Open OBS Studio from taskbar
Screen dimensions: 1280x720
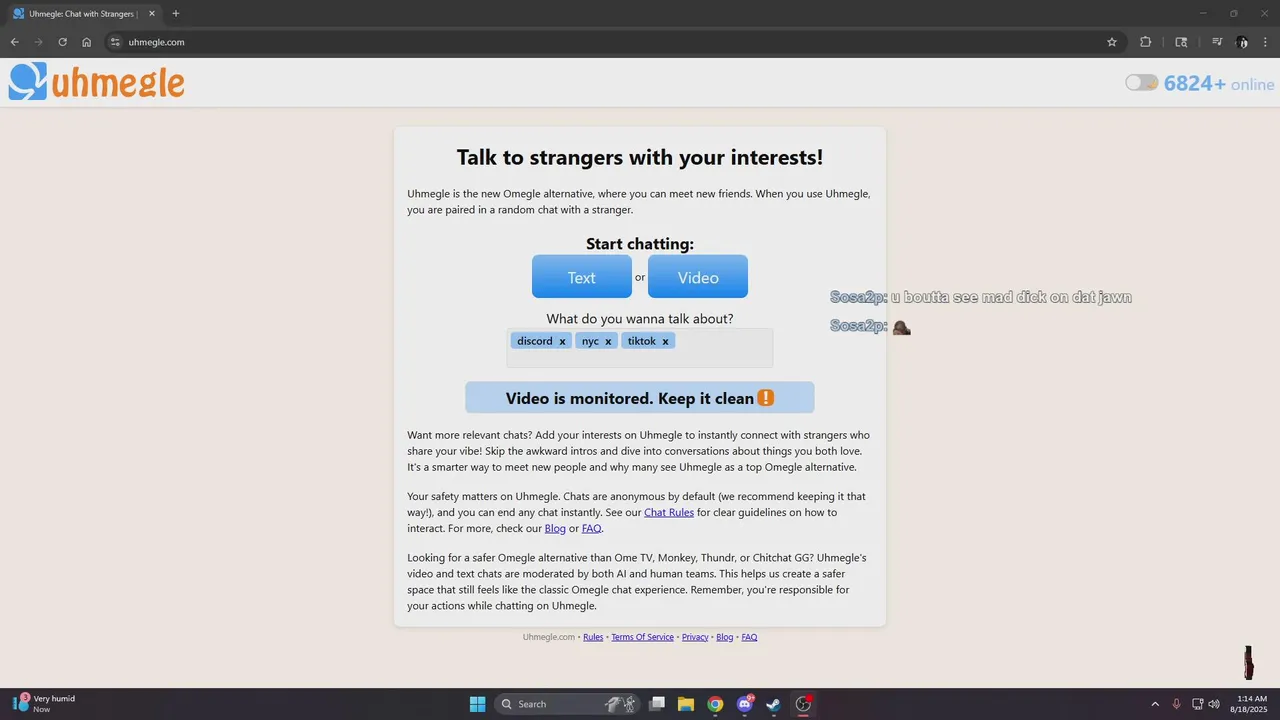(803, 704)
